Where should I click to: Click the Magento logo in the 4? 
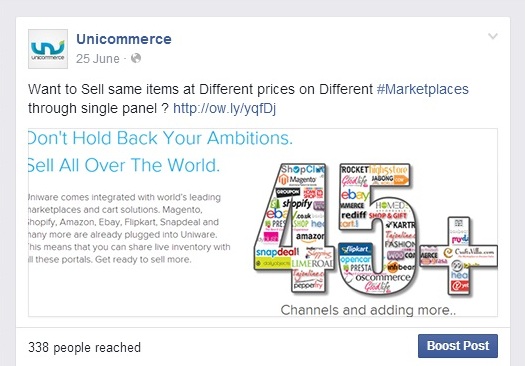tap(298, 180)
